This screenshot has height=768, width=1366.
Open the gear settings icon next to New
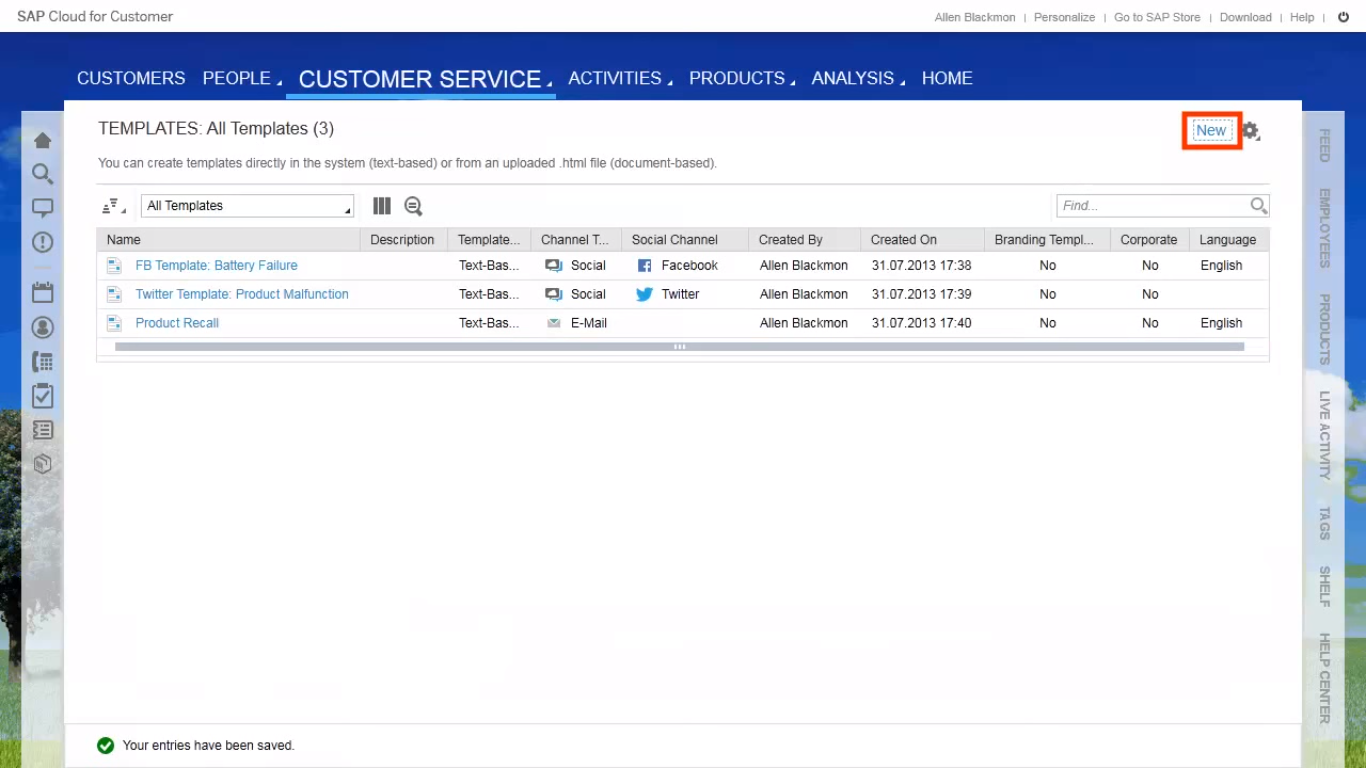click(1251, 131)
